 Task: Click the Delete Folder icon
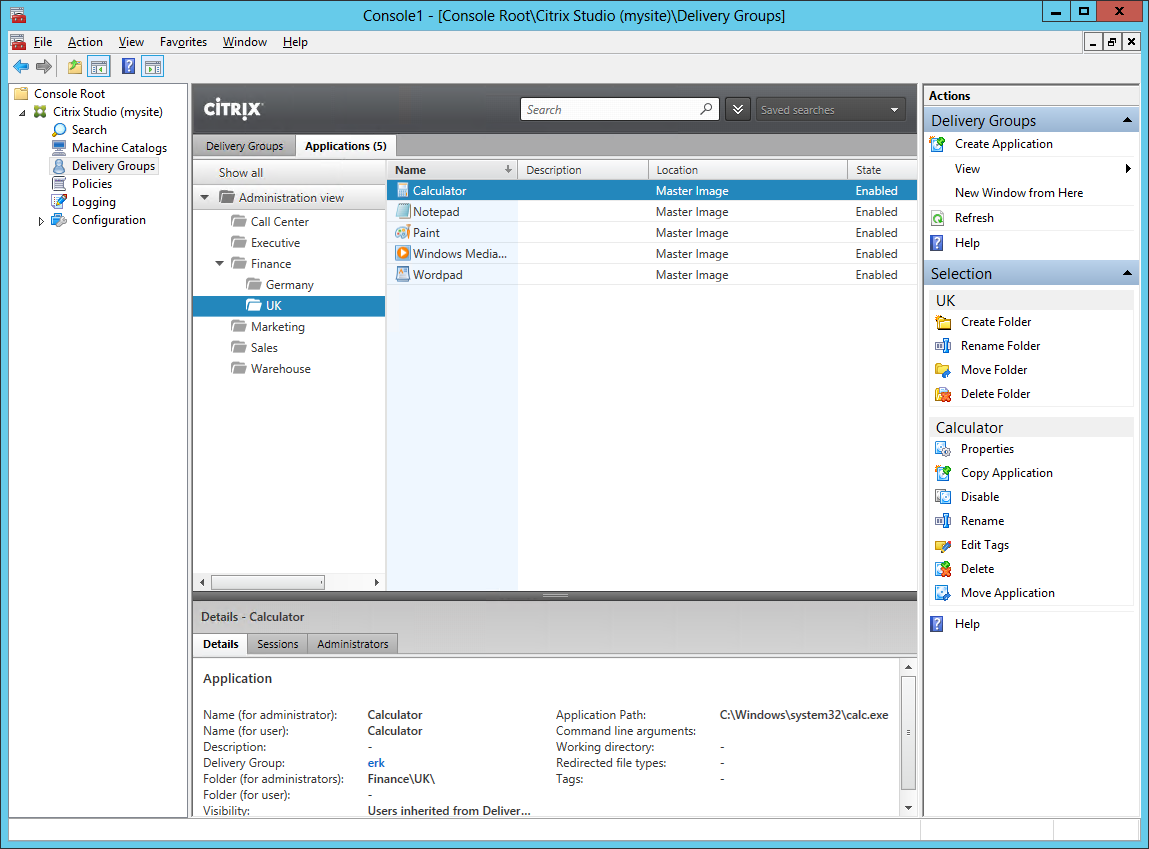pyautogui.click(x=942, y=394)
